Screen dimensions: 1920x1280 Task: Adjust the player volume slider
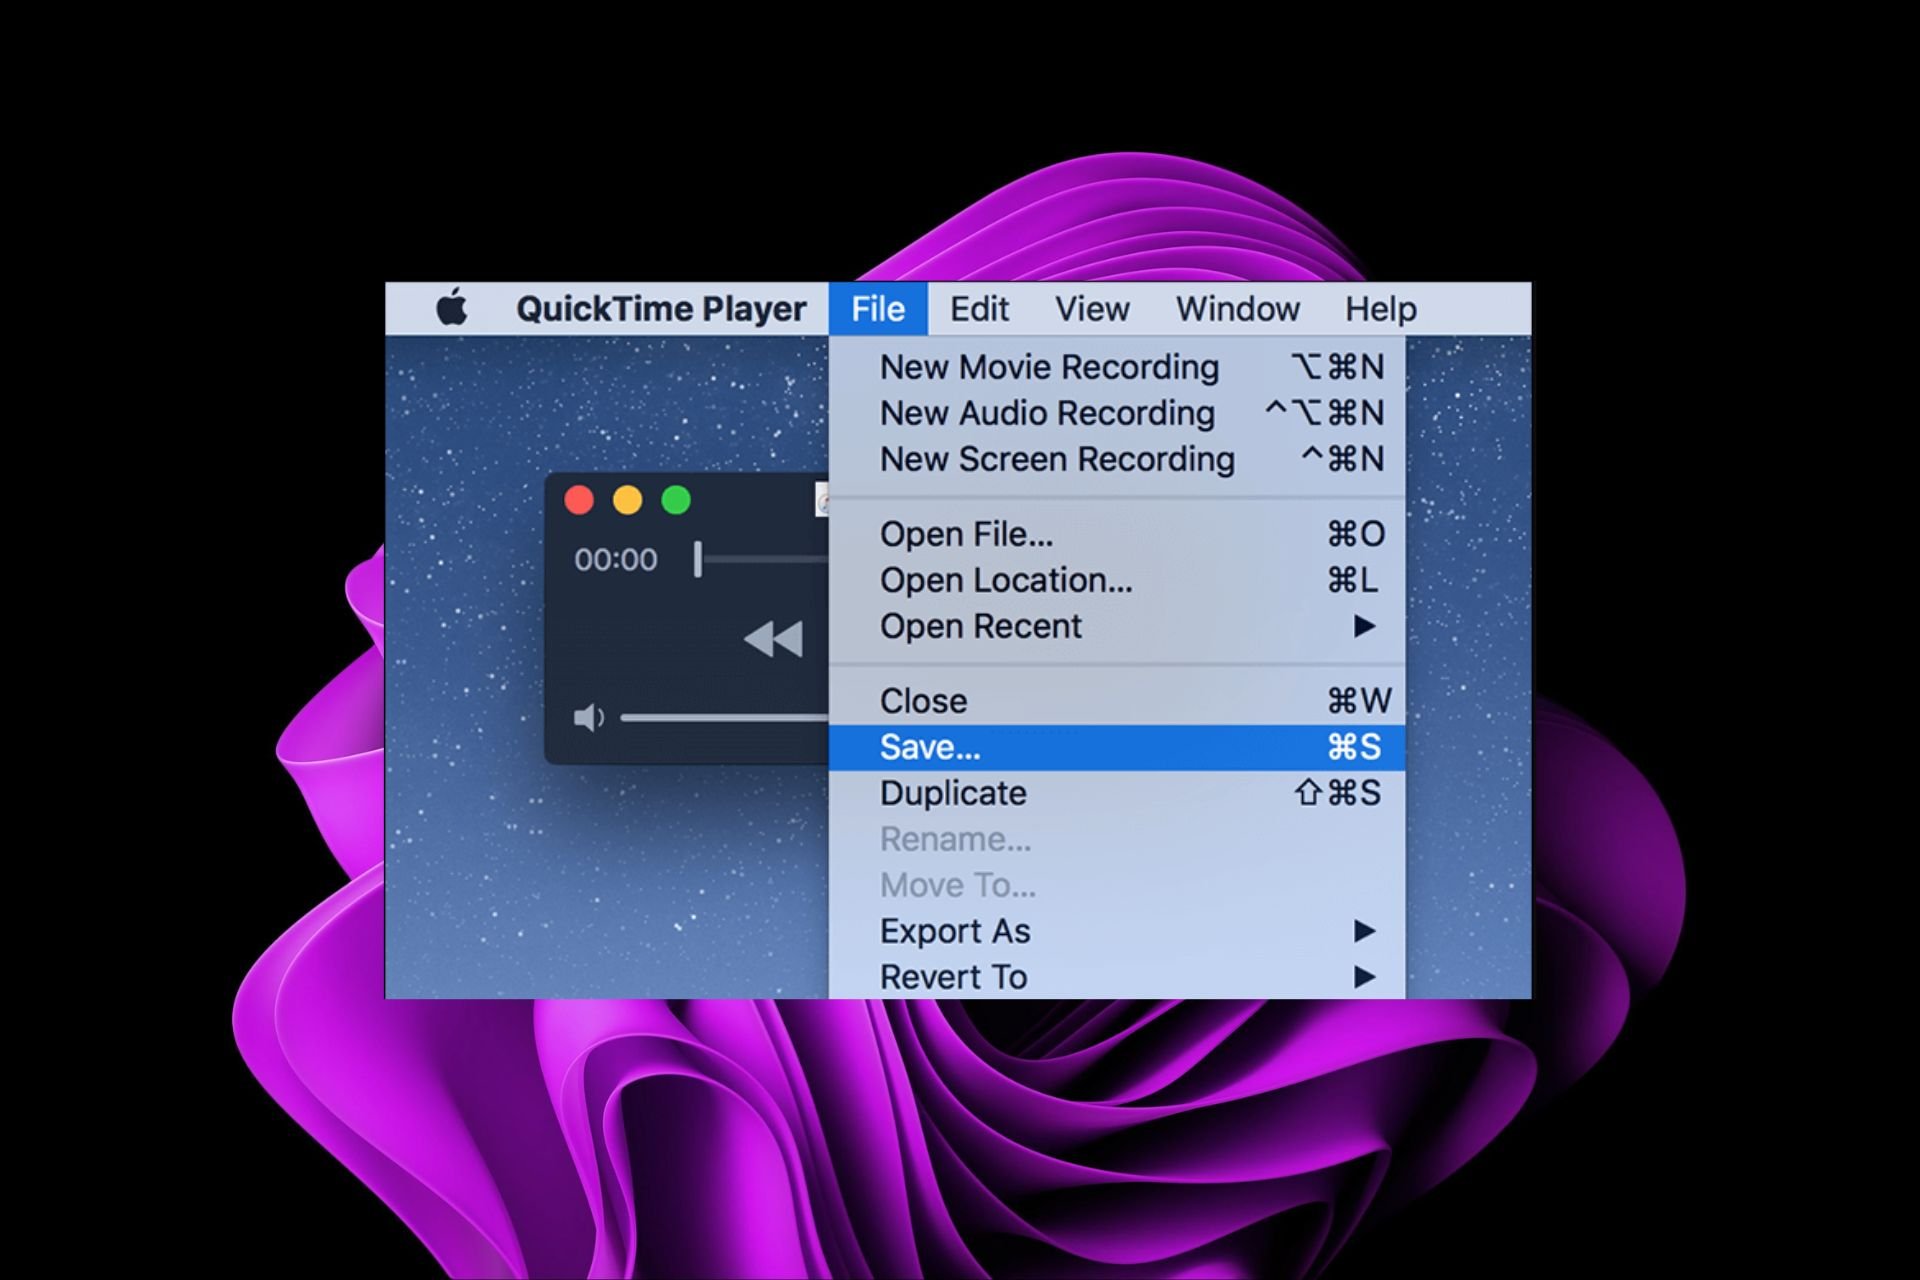(724, 717)
